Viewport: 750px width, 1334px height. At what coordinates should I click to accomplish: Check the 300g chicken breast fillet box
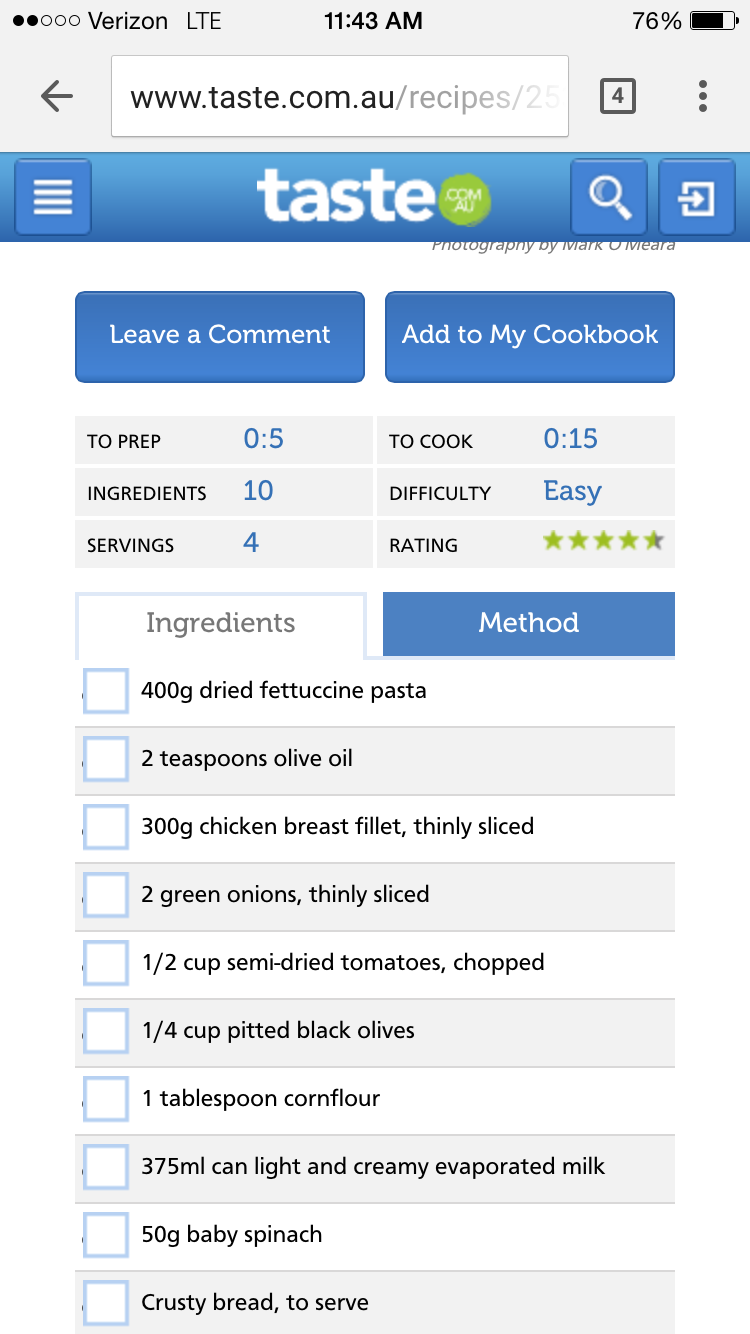pyautogui.click(x=106, y=827)
